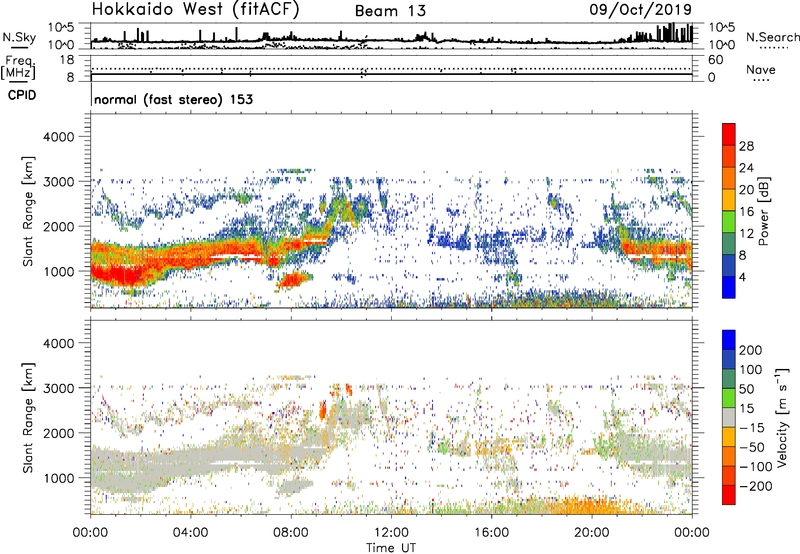This screenshot has width=800, height=554.
Task: Click "2000" on the velocity panel axis
Action: [59, 433]
